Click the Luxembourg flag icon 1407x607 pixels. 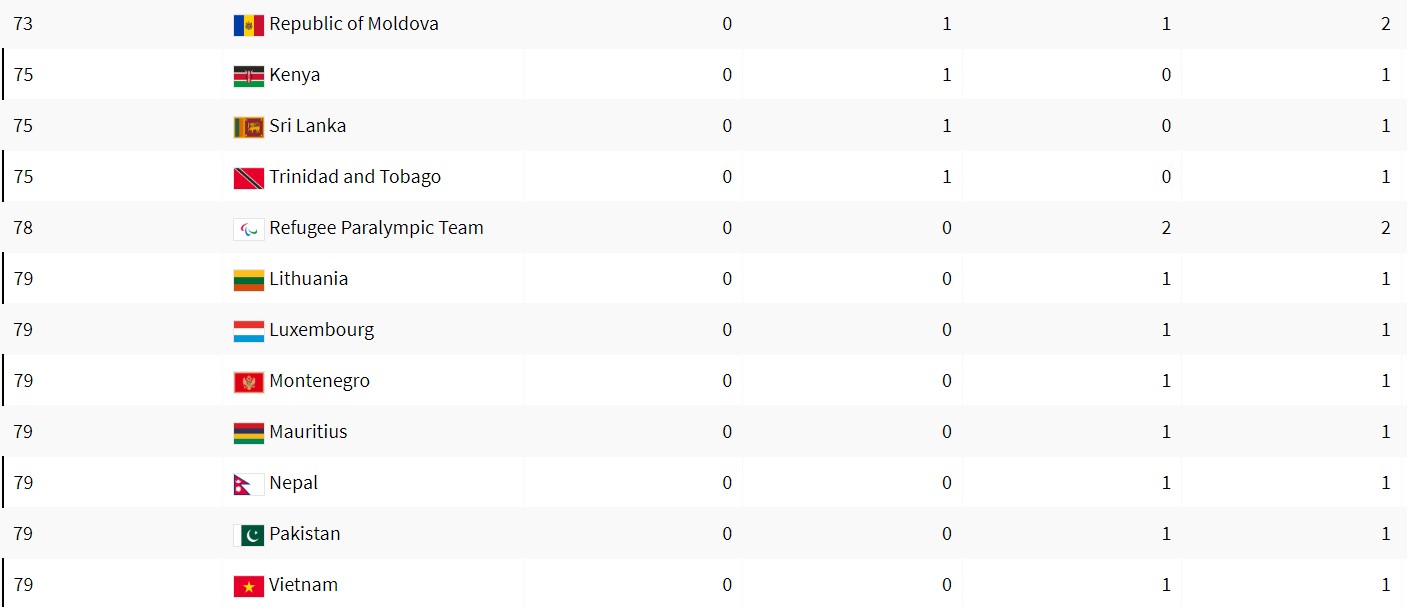(x=248, y=331)
